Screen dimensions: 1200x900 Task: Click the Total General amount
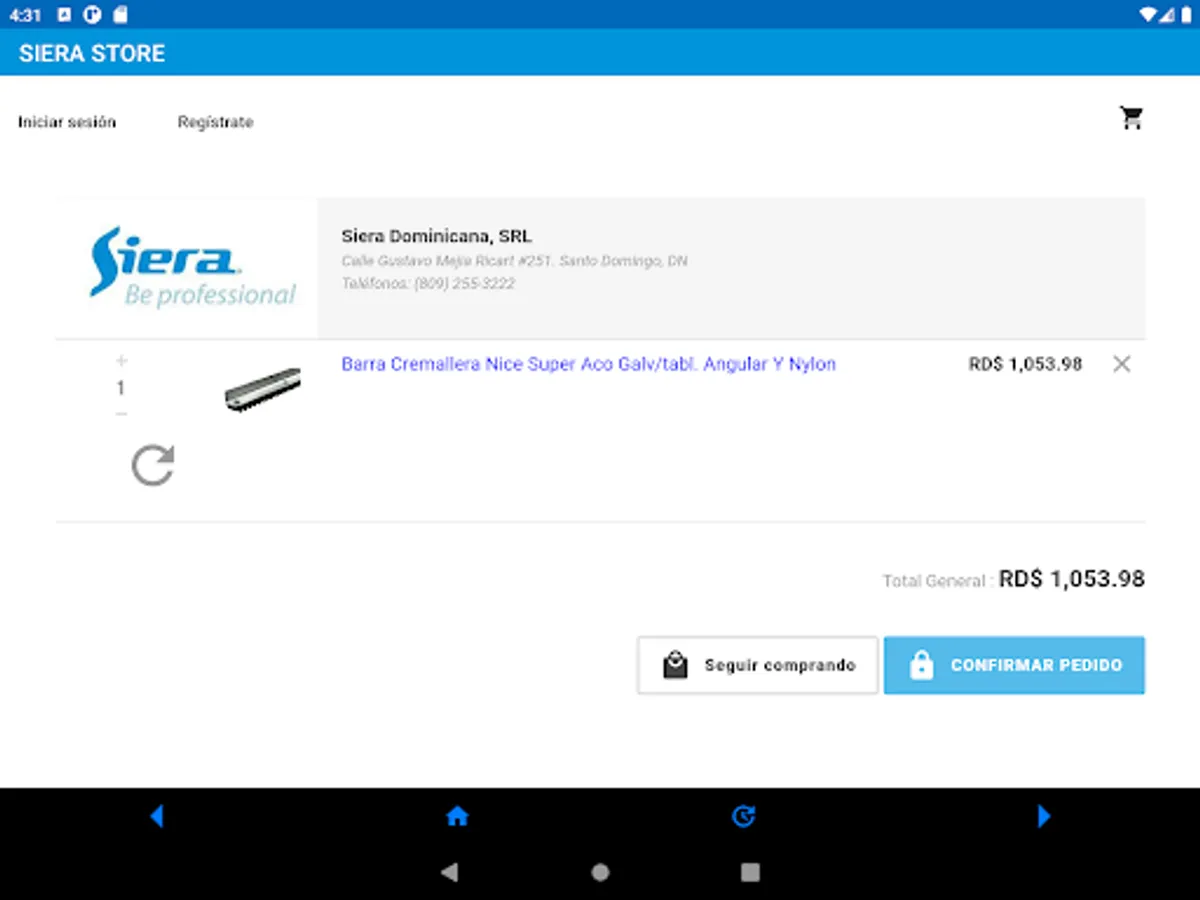[1072, 578]
